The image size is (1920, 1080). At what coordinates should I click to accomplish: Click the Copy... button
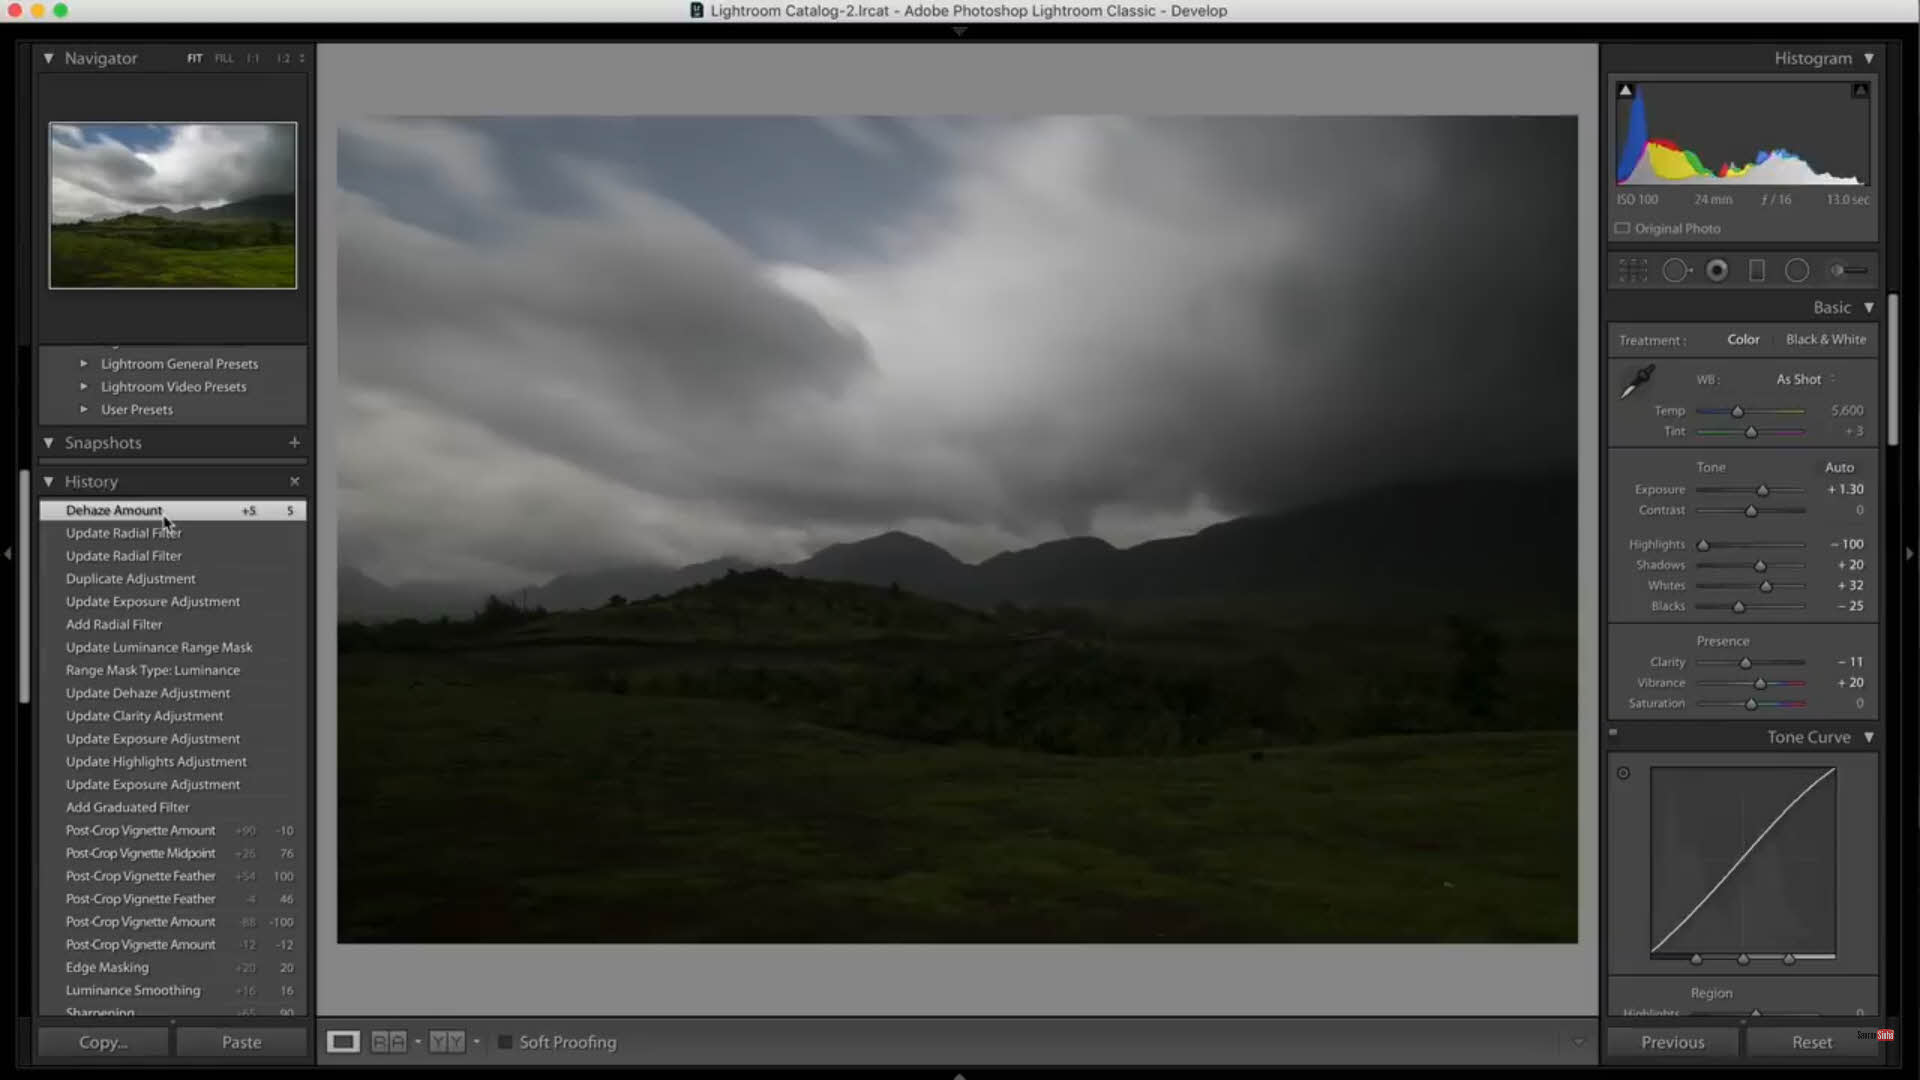(103, 1042)
